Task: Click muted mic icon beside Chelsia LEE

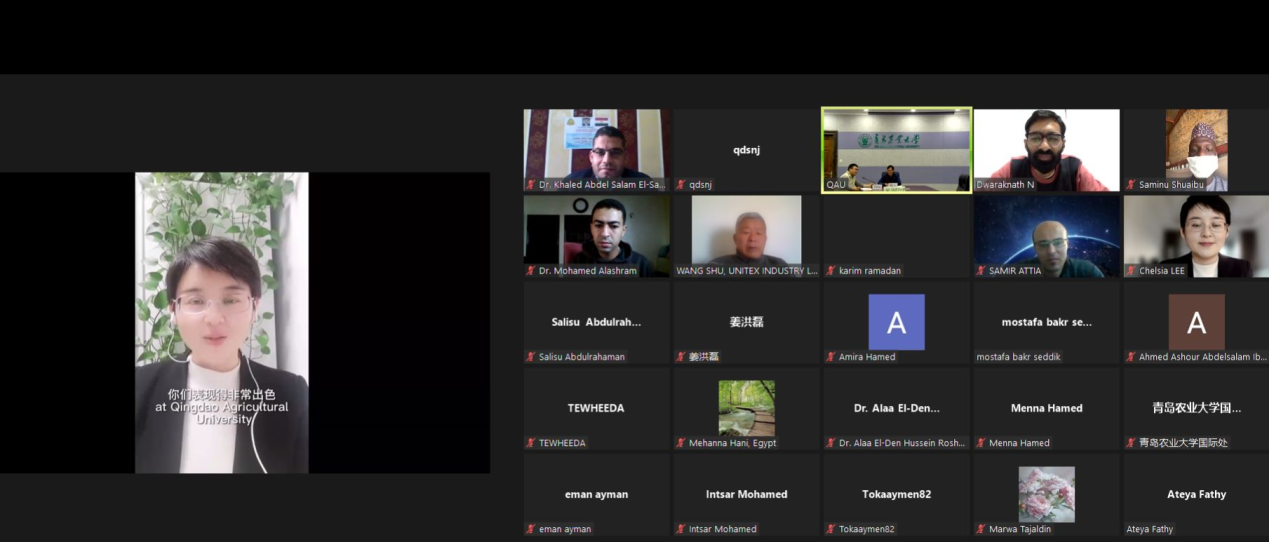Action: click(1132, 271)
